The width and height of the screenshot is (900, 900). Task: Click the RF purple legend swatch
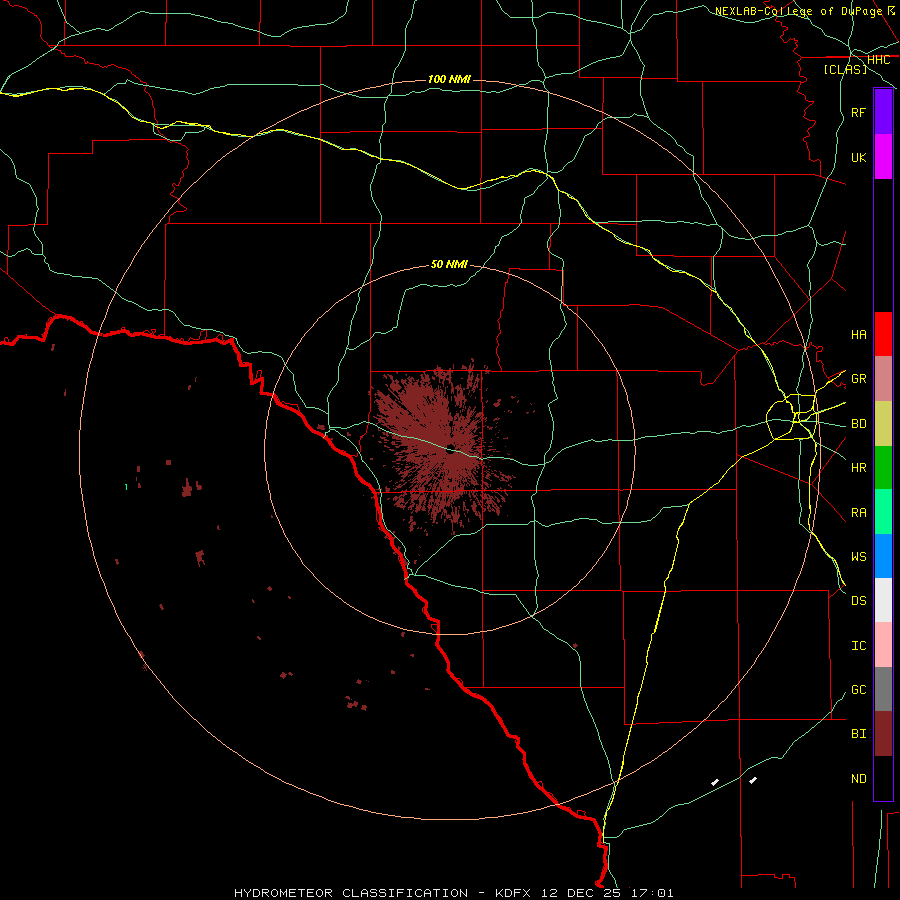(x=883, y=112)
